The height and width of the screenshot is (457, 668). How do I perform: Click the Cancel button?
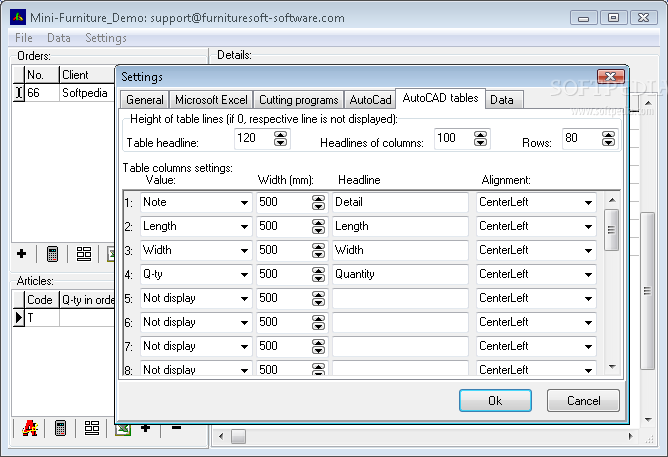583,400
